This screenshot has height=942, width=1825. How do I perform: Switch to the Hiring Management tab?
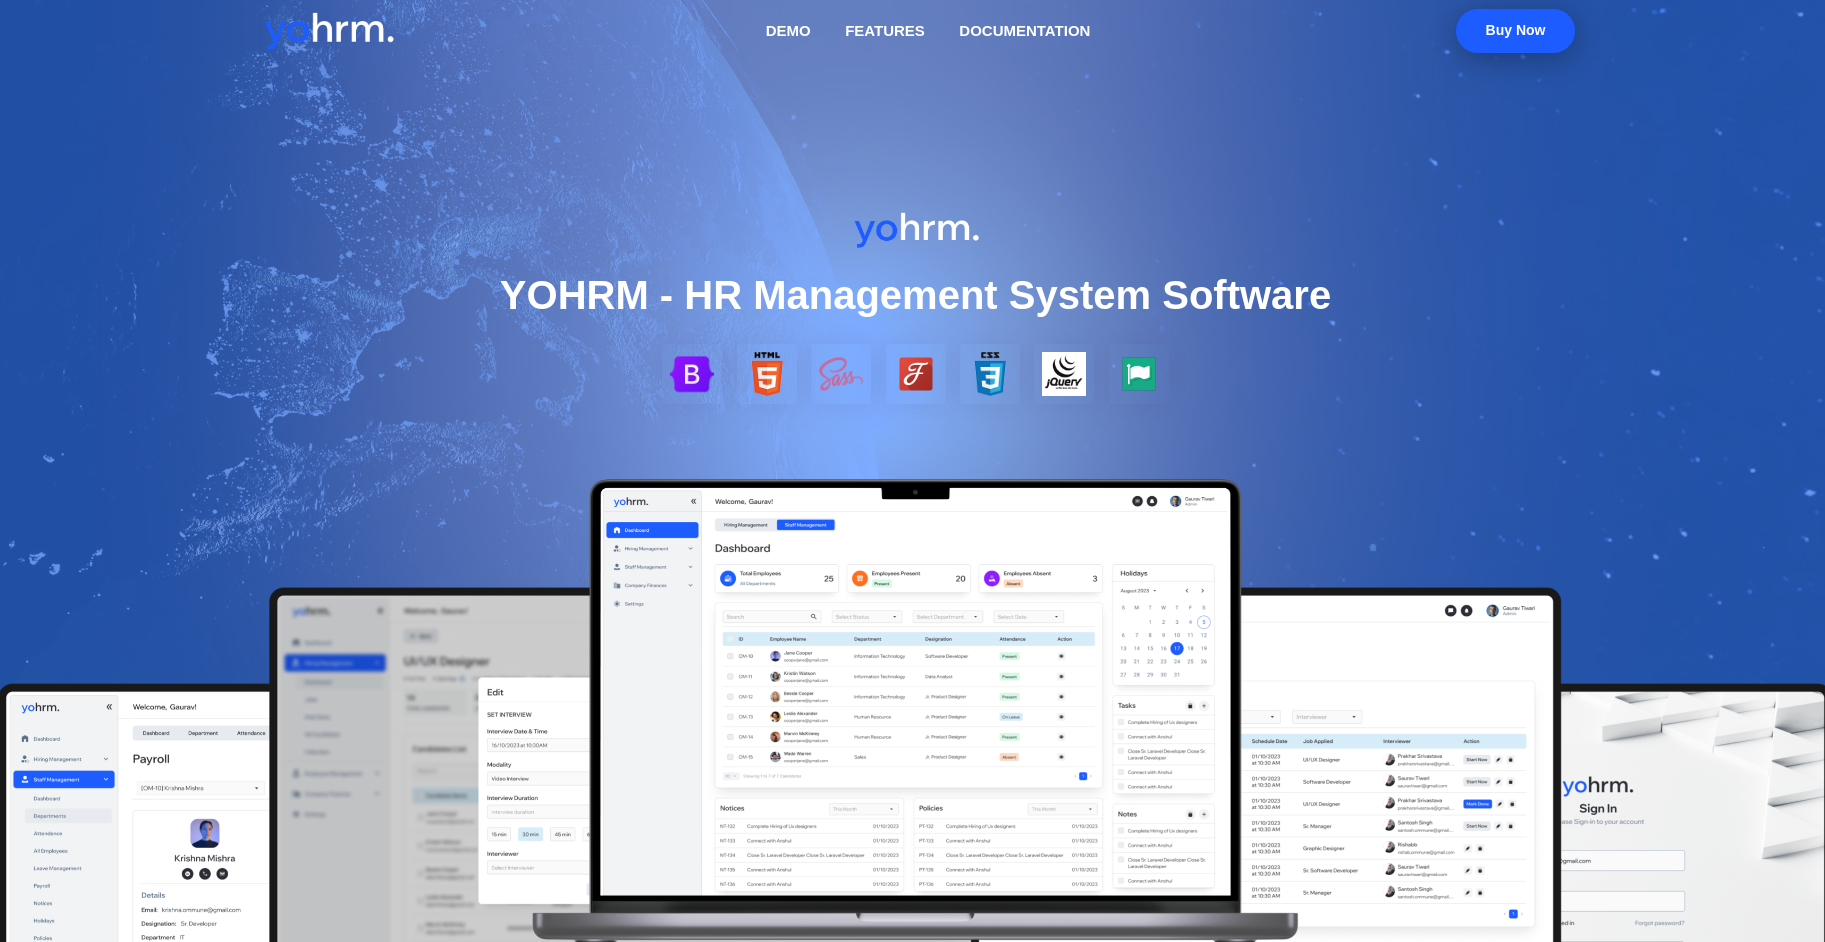click(746, 525)
